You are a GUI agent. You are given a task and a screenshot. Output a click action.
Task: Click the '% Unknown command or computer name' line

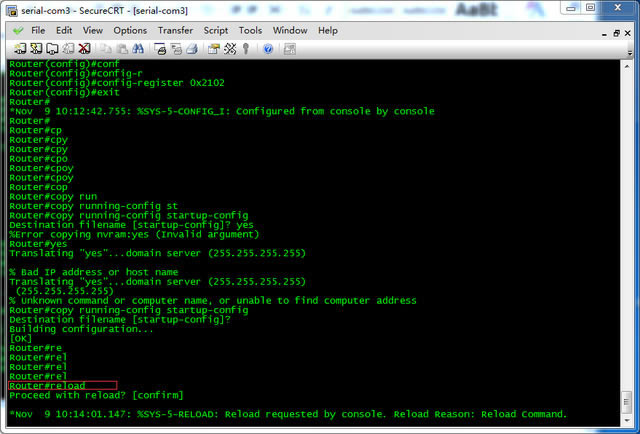(213, 300)
